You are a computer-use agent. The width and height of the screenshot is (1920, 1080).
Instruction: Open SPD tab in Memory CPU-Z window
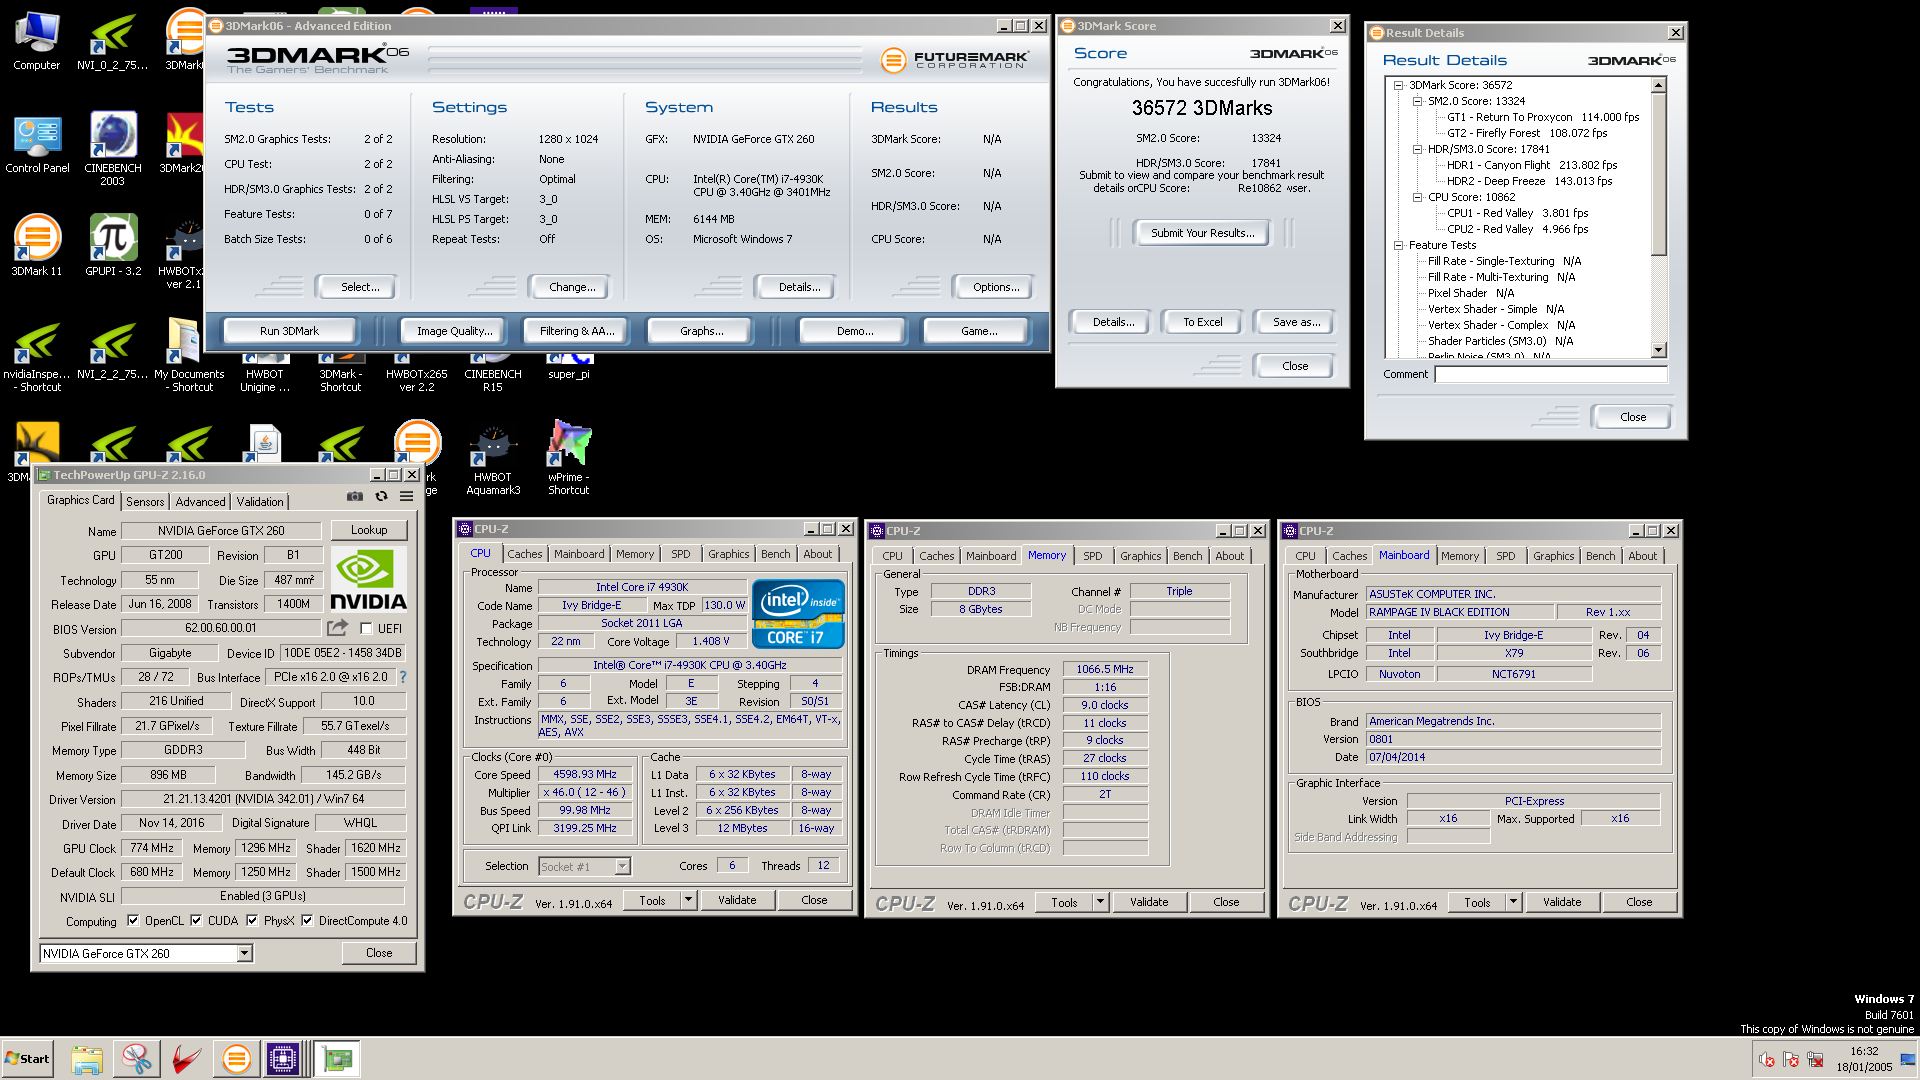[1093, 556]
